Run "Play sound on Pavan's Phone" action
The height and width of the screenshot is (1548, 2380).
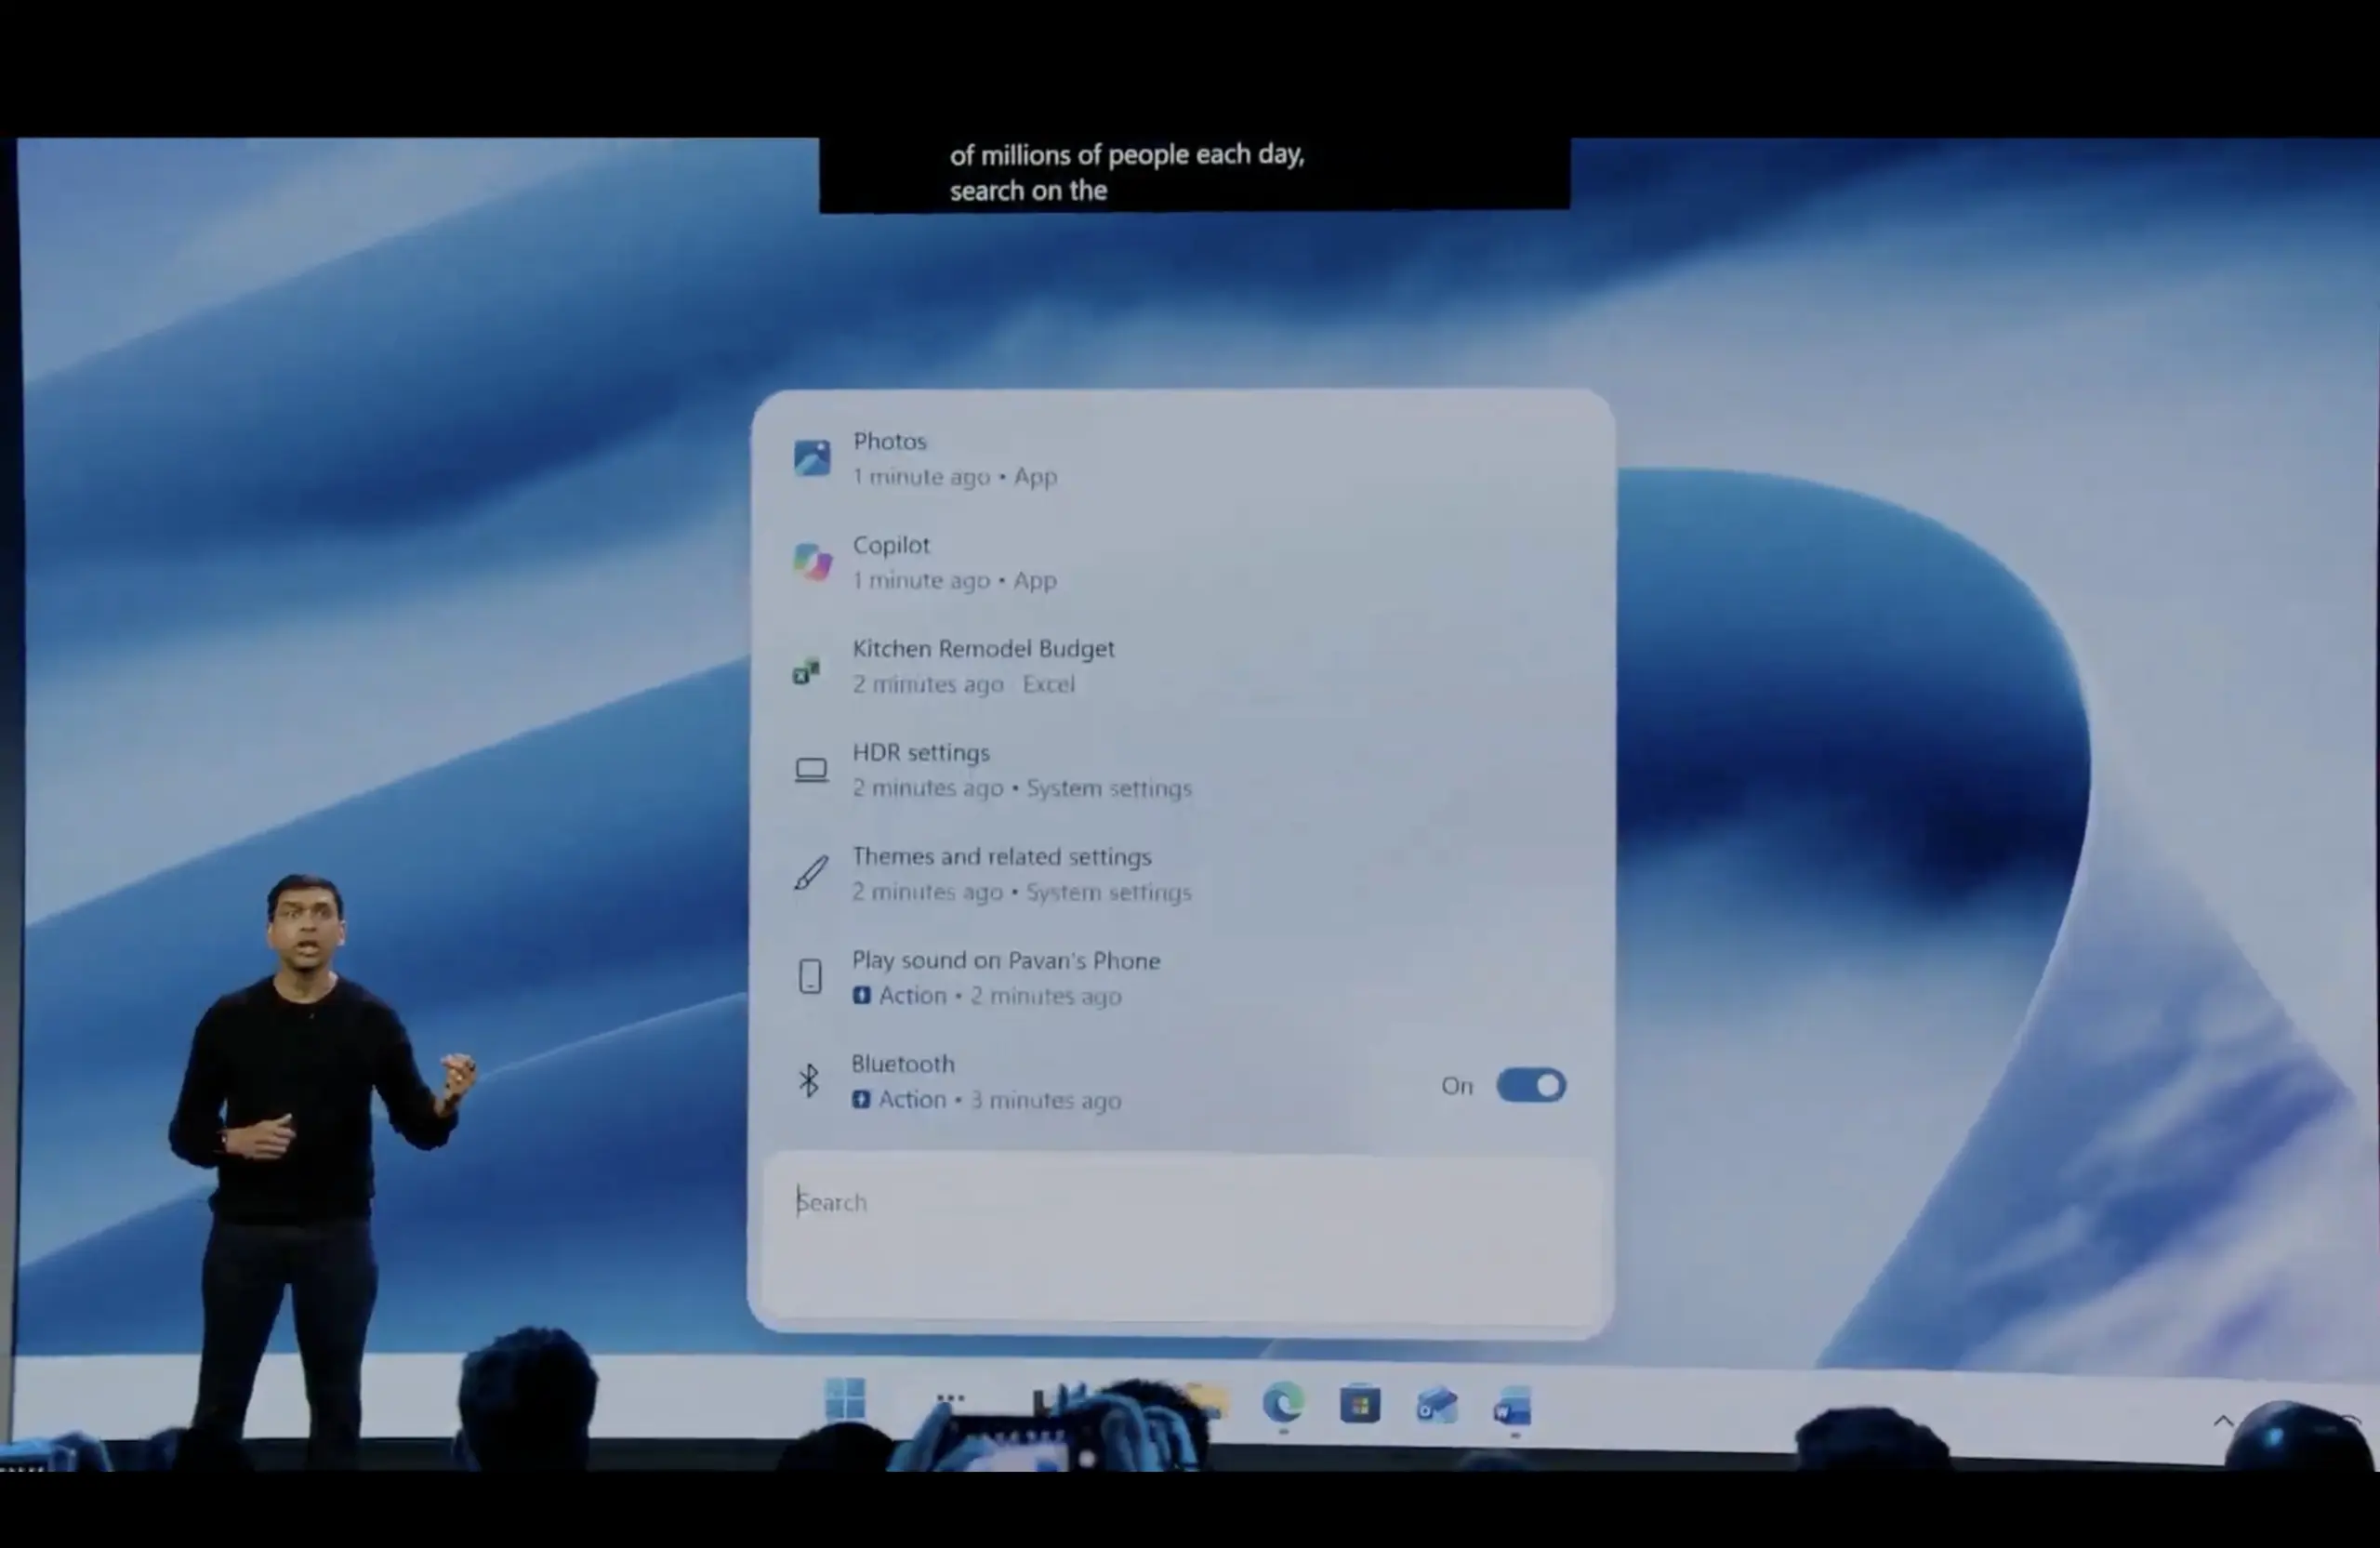[1182, 977]
